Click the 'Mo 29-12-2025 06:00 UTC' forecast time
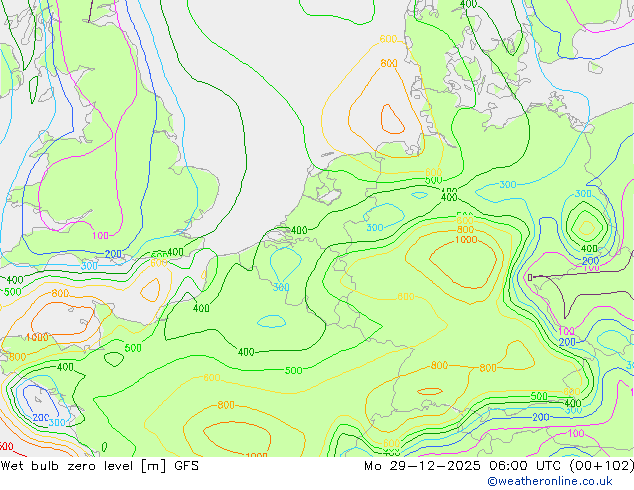This screenshot has width=634, height=490. 463,466
